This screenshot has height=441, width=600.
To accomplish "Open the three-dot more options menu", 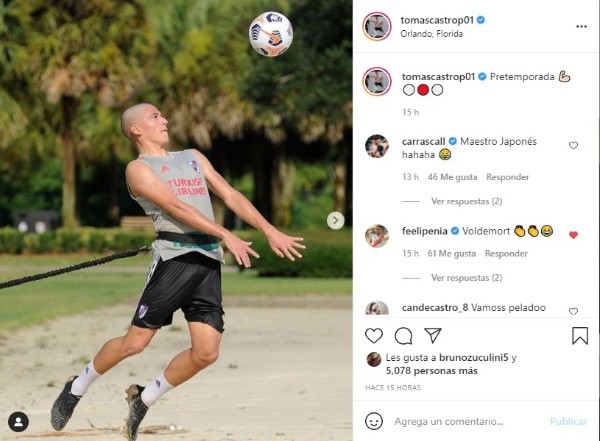I will (581, 26).
